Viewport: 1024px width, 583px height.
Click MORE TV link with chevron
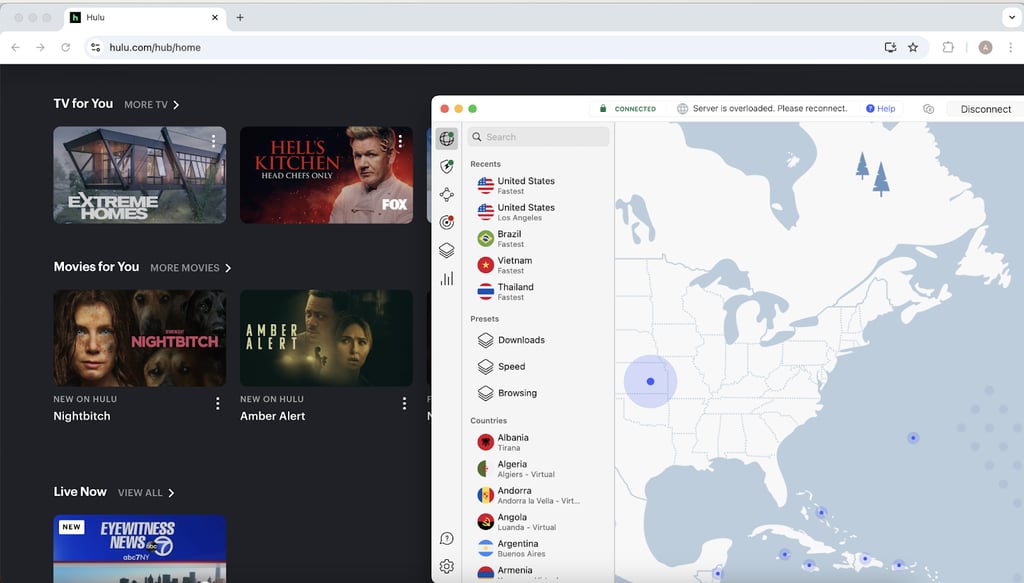152,104
